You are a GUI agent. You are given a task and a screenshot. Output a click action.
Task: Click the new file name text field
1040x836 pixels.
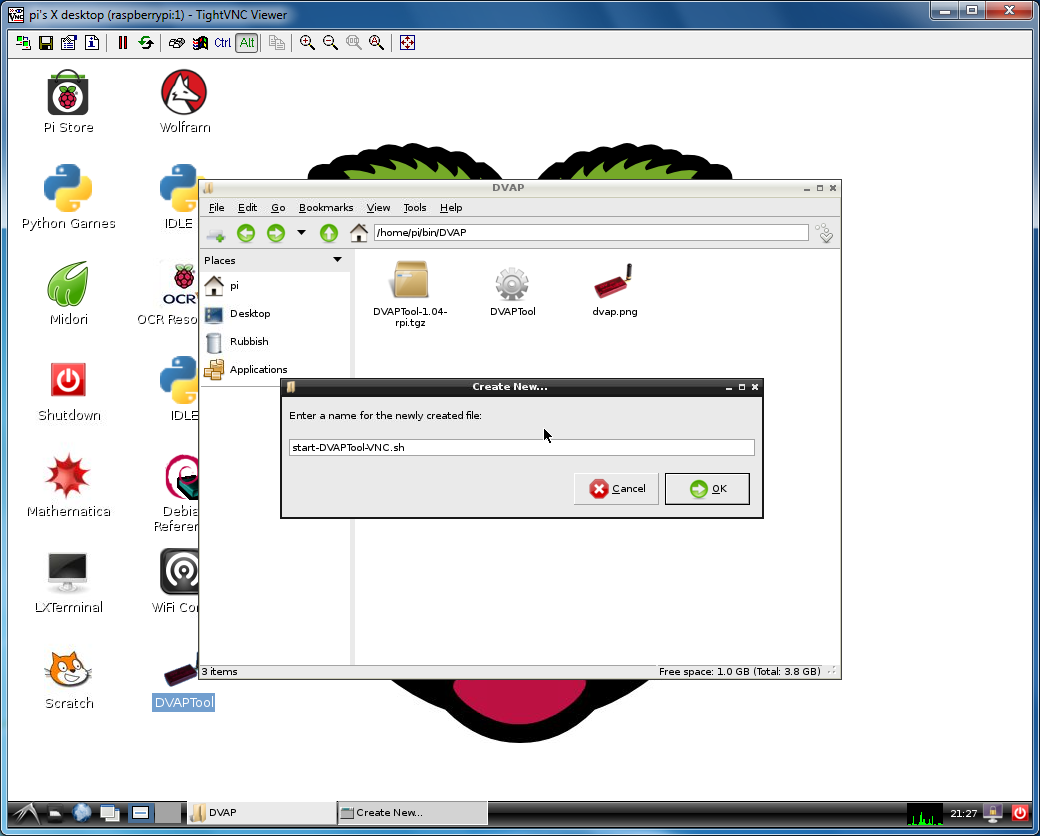tap(521, 447)
